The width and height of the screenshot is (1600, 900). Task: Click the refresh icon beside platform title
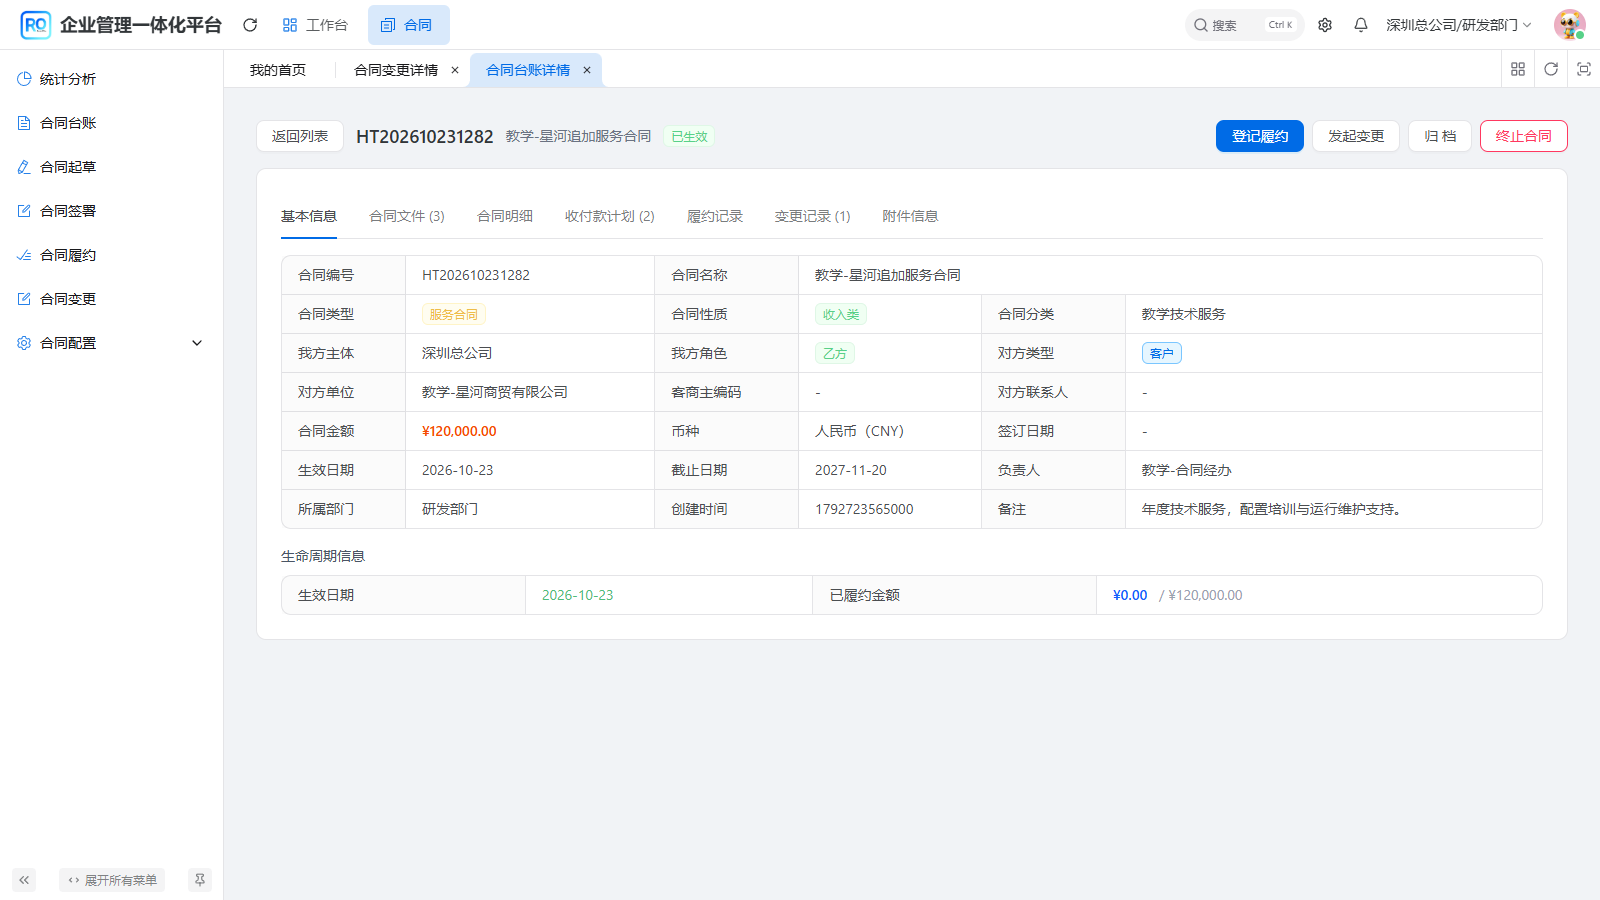pyautogui.click(x=250, y=25)
